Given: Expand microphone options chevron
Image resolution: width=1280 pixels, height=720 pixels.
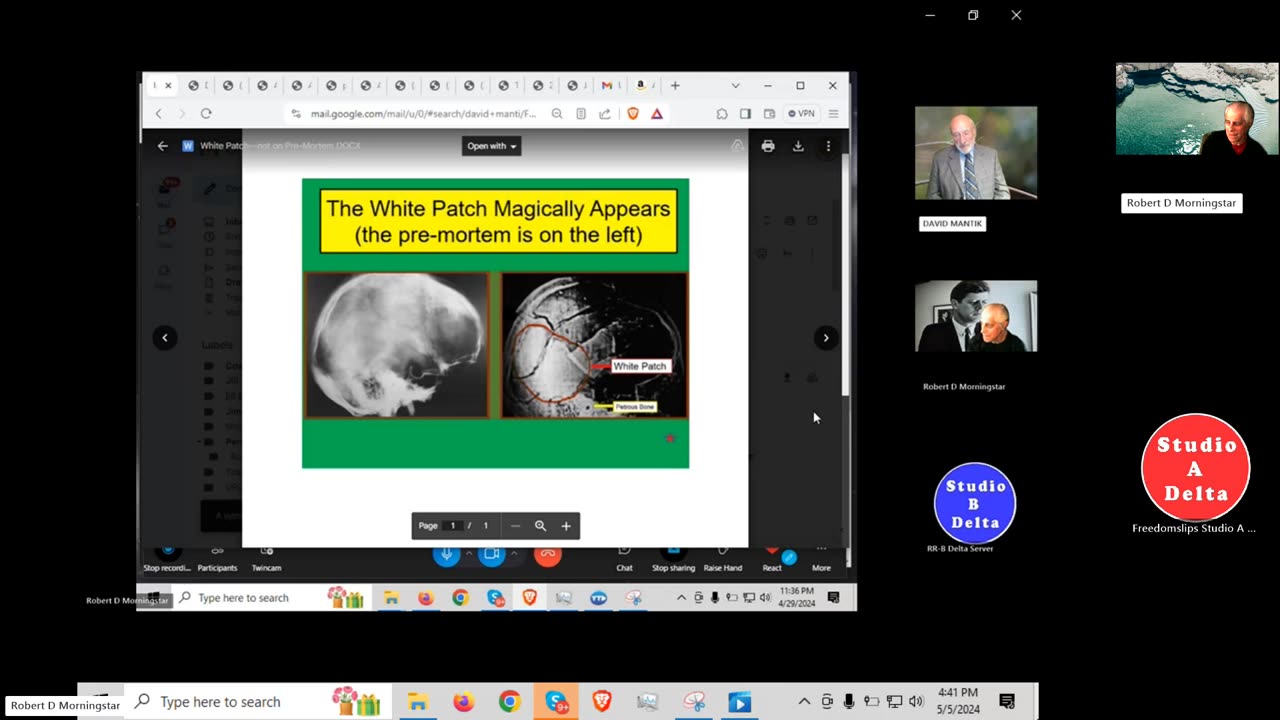Looking at the screenshot, I should (x=468, y=553).
